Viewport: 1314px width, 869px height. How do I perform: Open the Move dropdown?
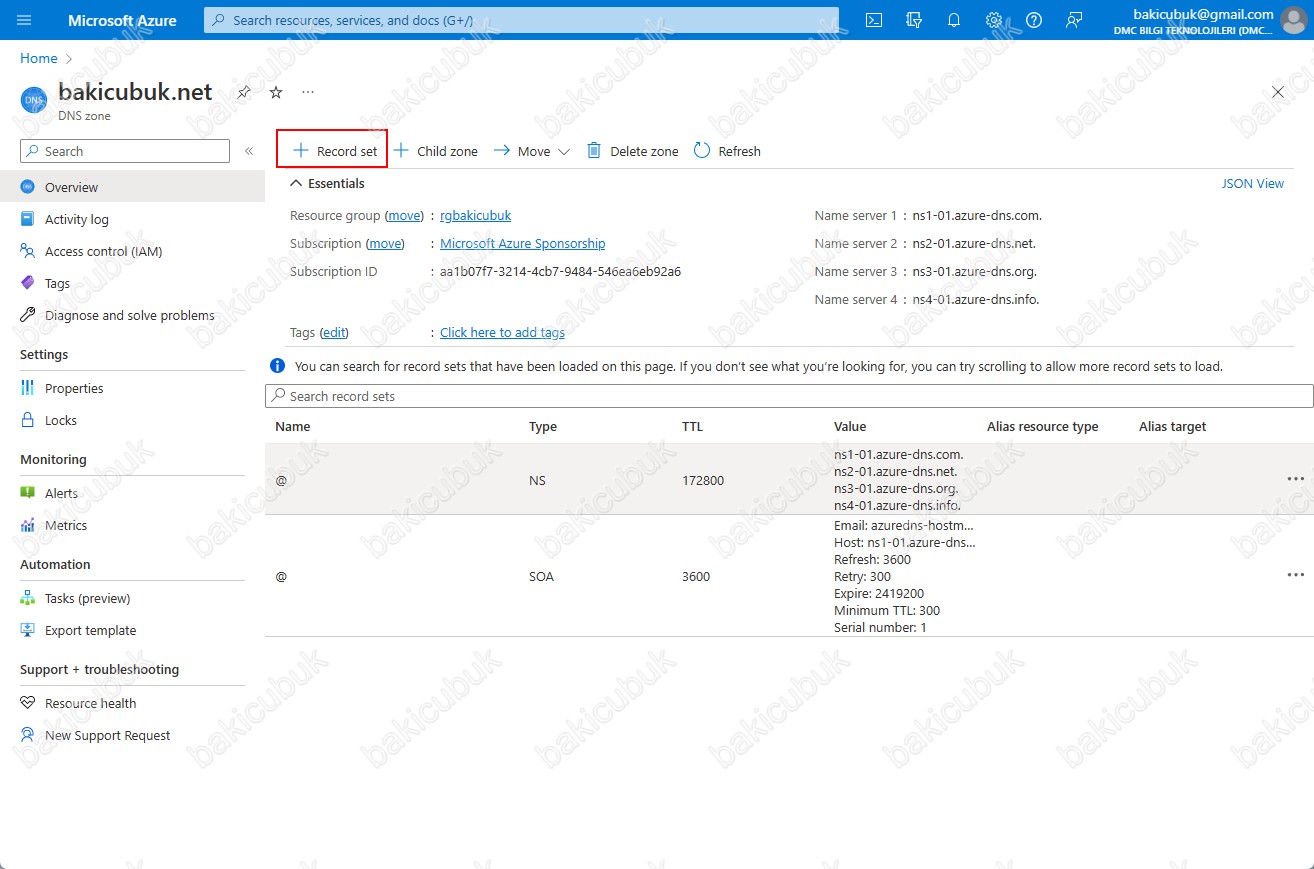point(531,151)
